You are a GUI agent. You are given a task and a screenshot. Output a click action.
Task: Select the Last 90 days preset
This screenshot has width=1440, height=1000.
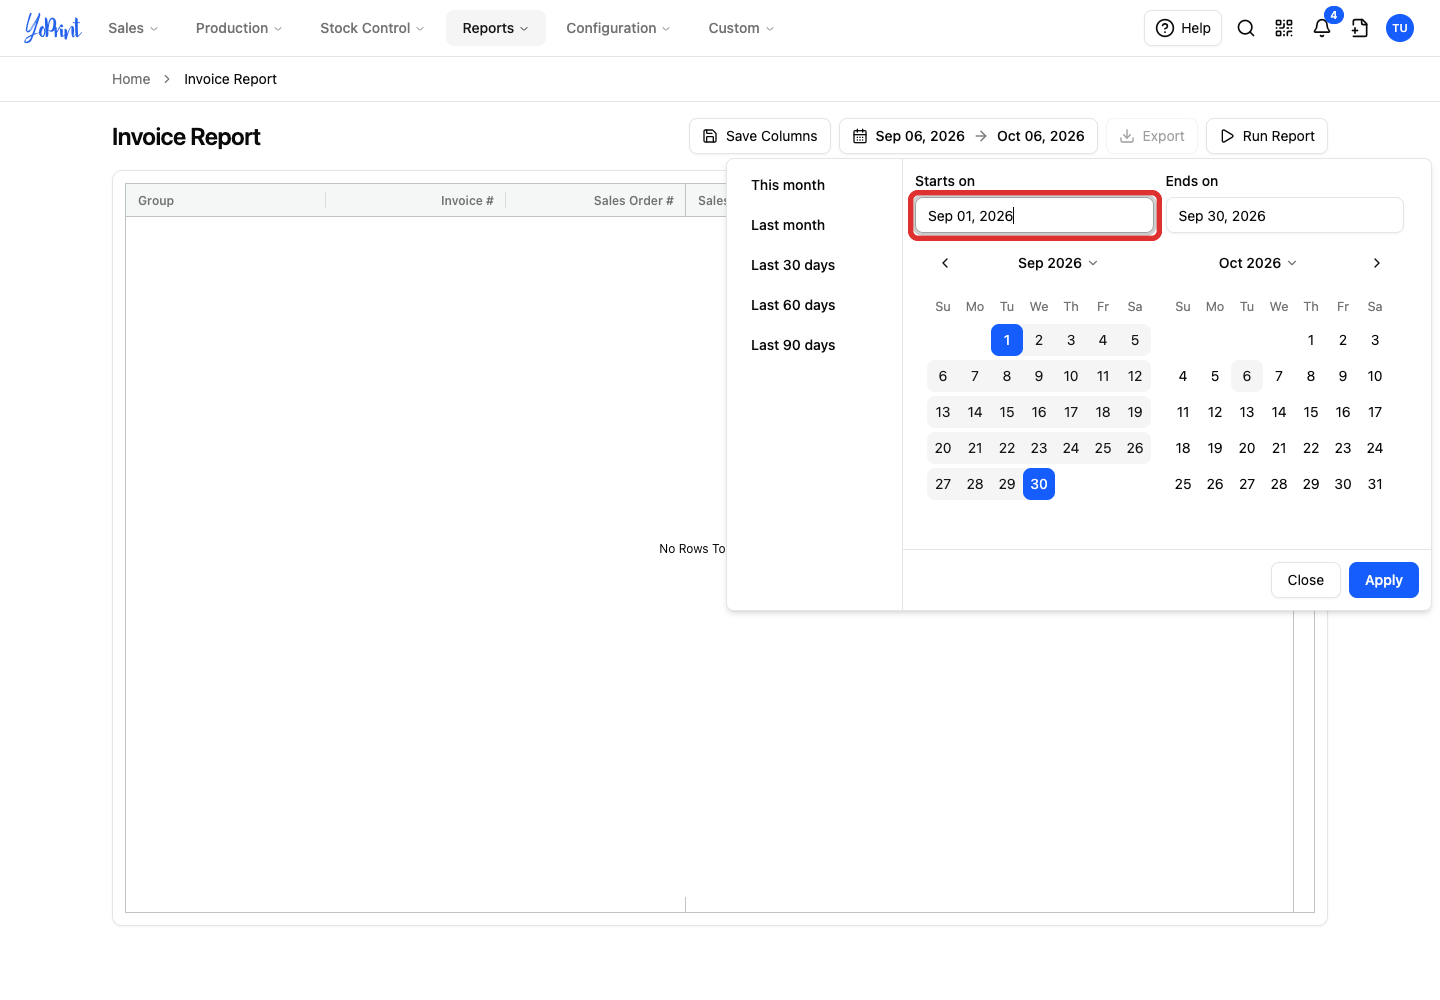[x=793, y=345]
